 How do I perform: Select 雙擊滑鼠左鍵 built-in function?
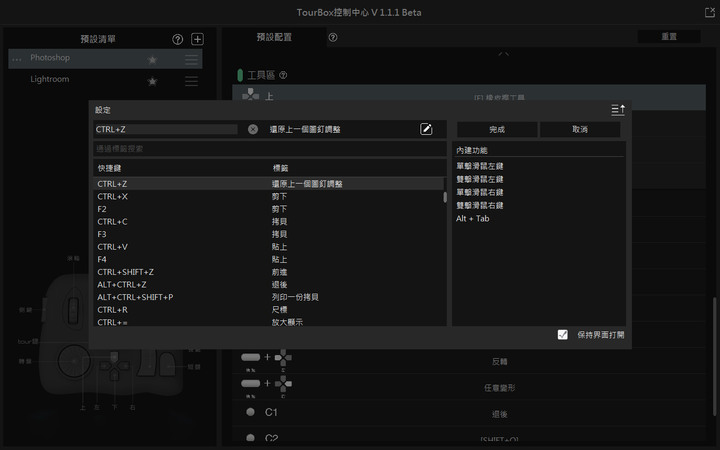[x=479, y=179]
